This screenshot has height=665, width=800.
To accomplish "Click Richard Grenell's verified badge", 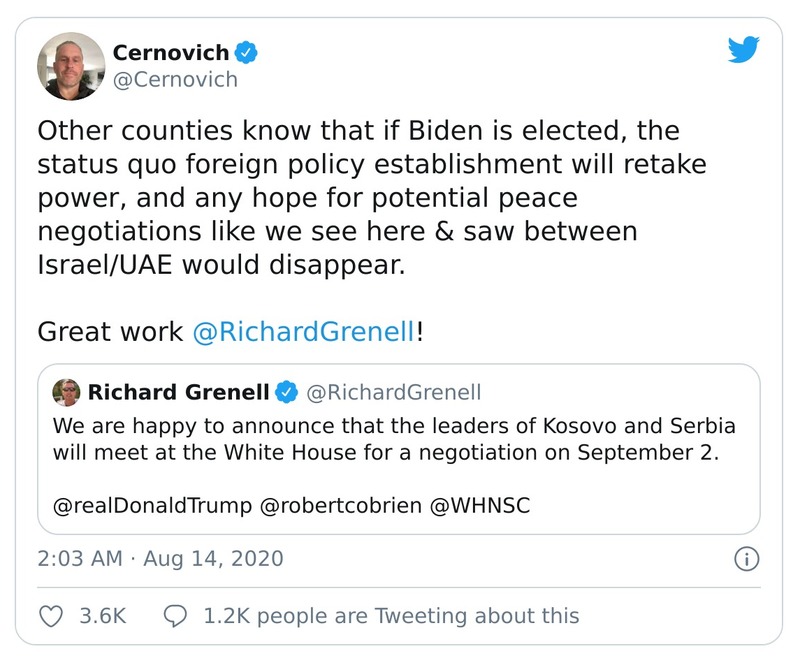I will coord(287,391).
